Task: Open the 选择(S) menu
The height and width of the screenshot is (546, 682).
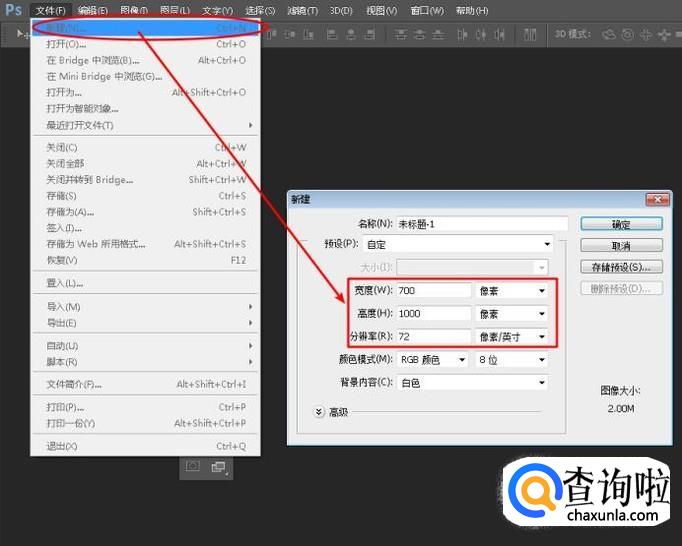Action: tap(260, 10)
